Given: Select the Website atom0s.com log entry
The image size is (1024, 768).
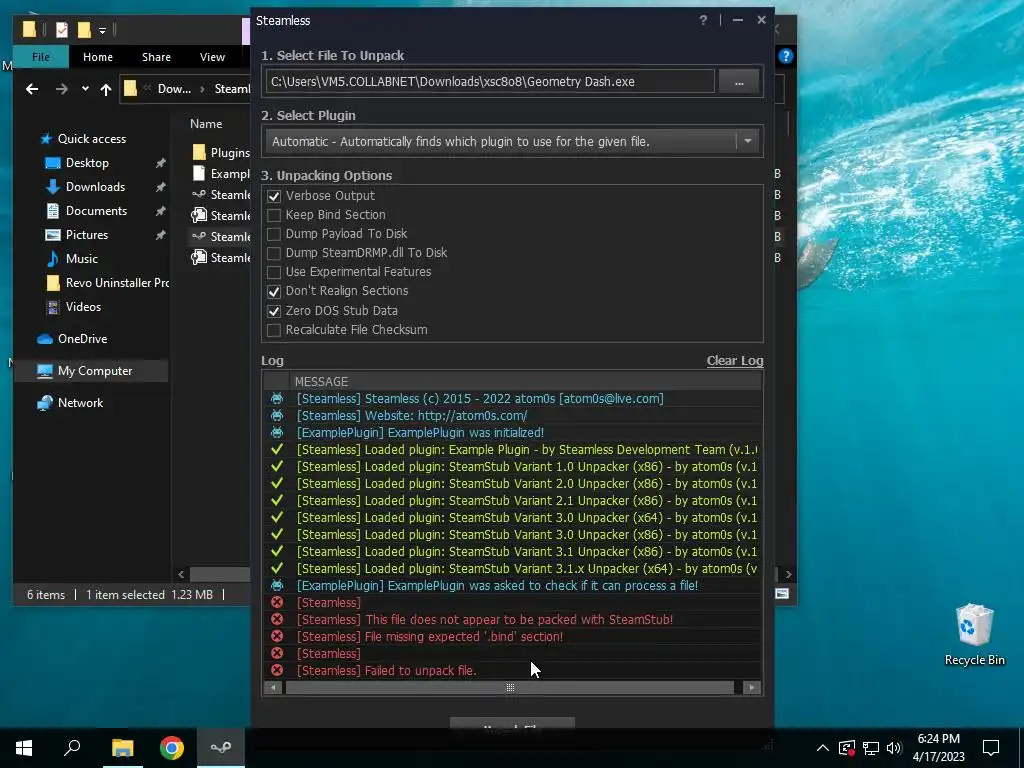Looking at the screenshot, I should coord(512,415).
